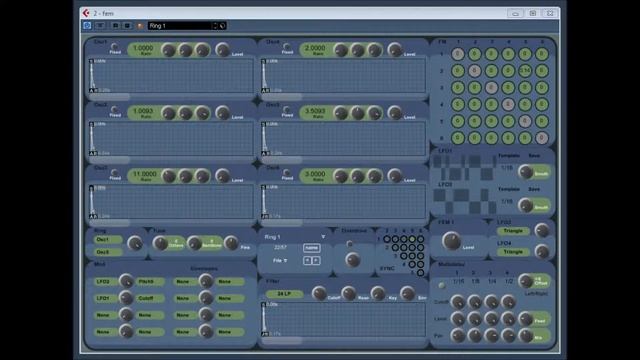
Task: Click the next preset arrow button
Action: 316,260
